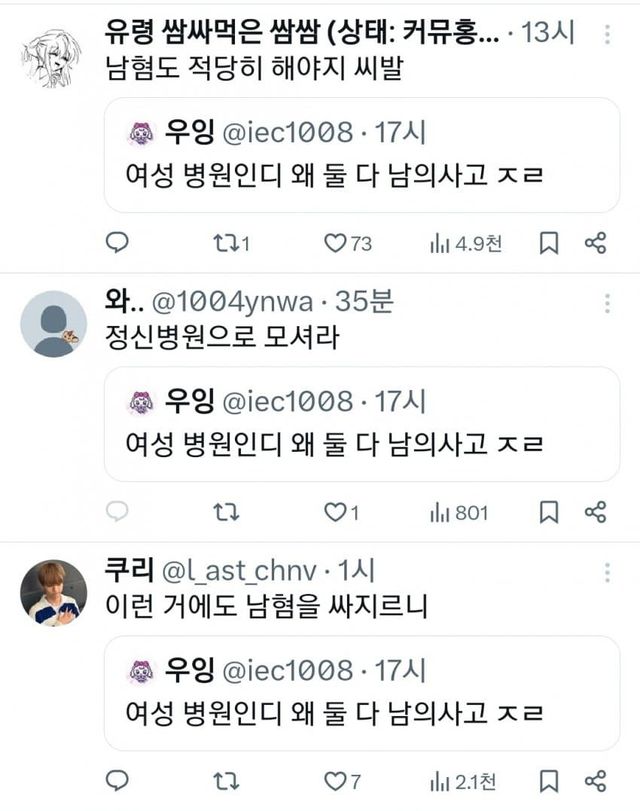Reply to the 유령 쌈싸먹은 쌈쌈 tweet
Screen dimensions: 640x811
click(118, 243)
